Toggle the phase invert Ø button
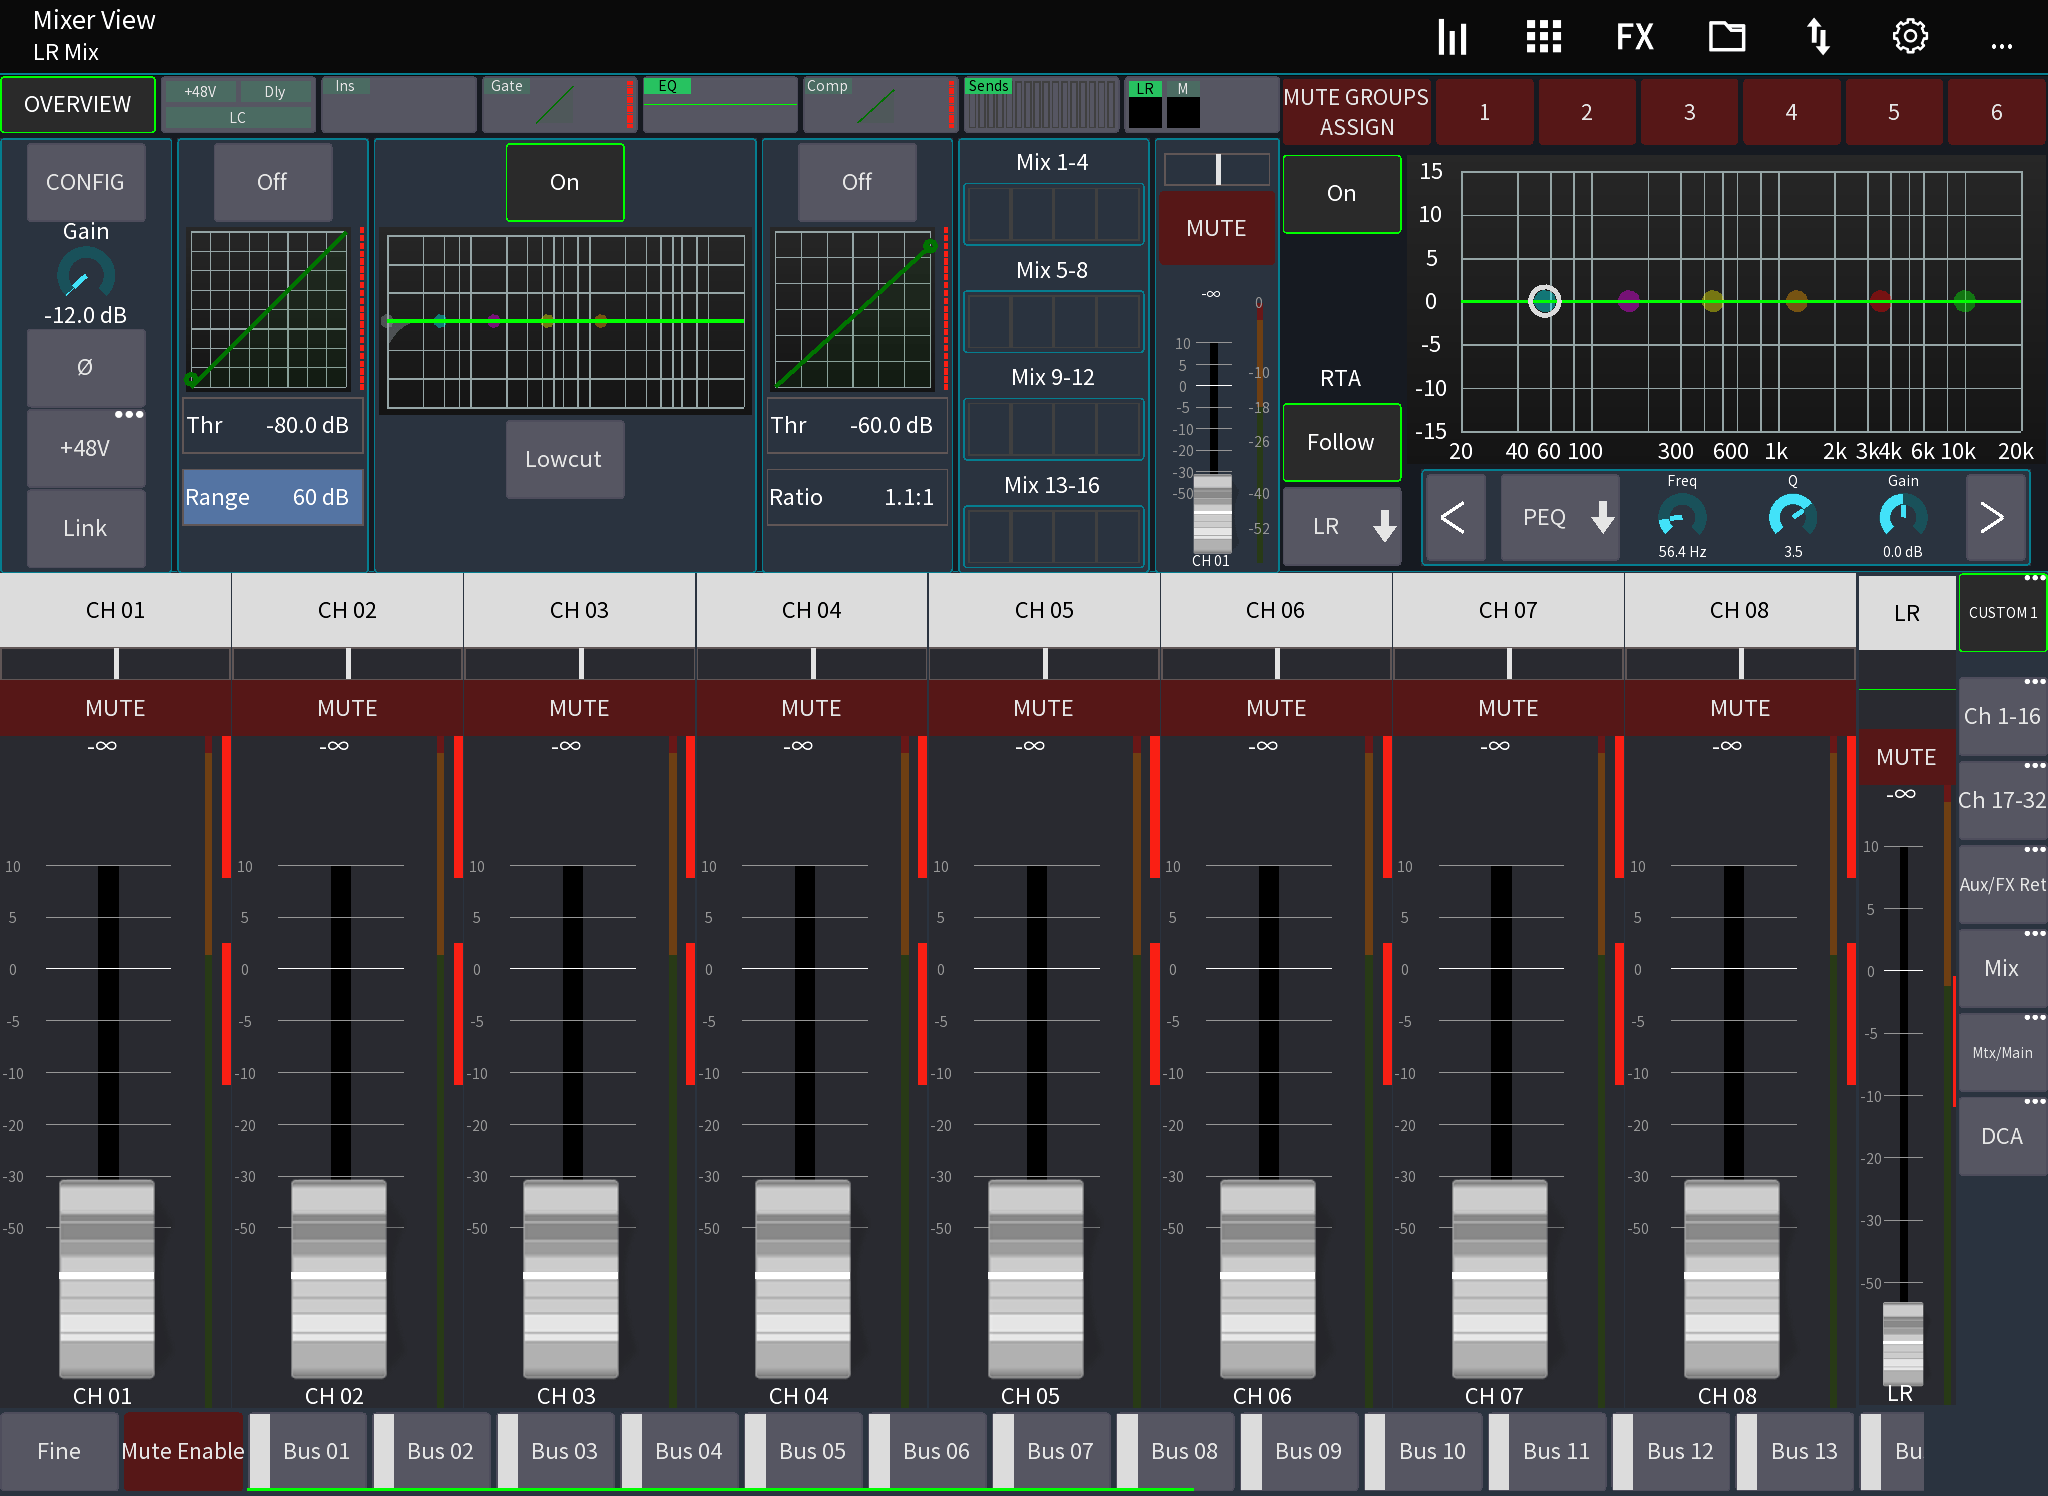 pyautogui.click(x=86, y=367)
